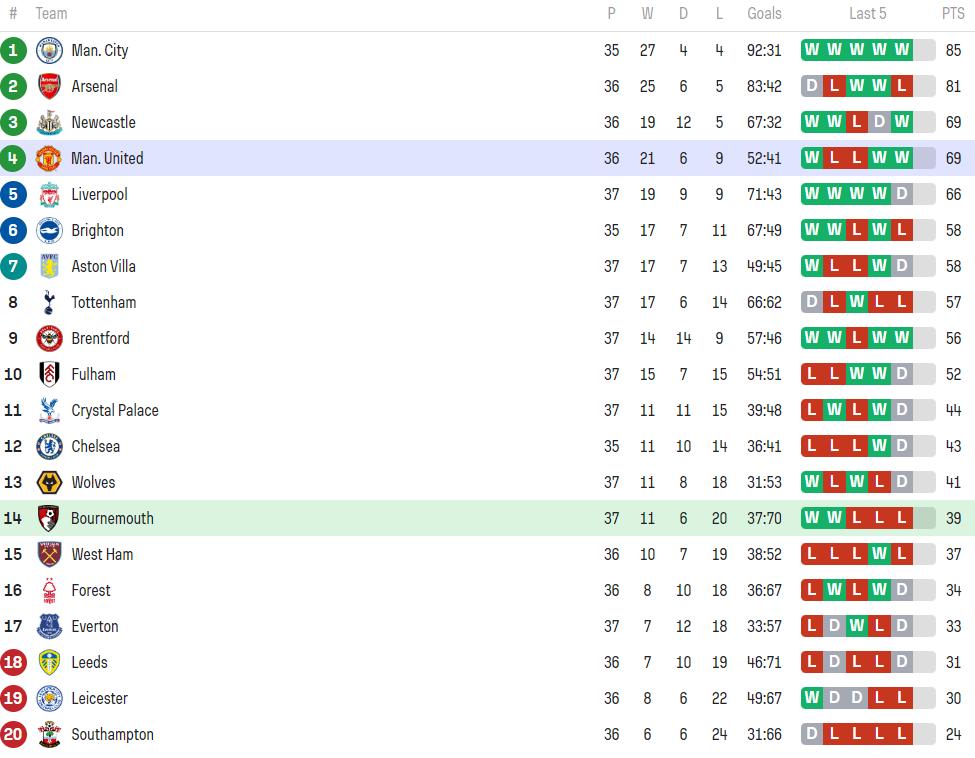
Task: Sort table by PTS column header
Action: 953,14
